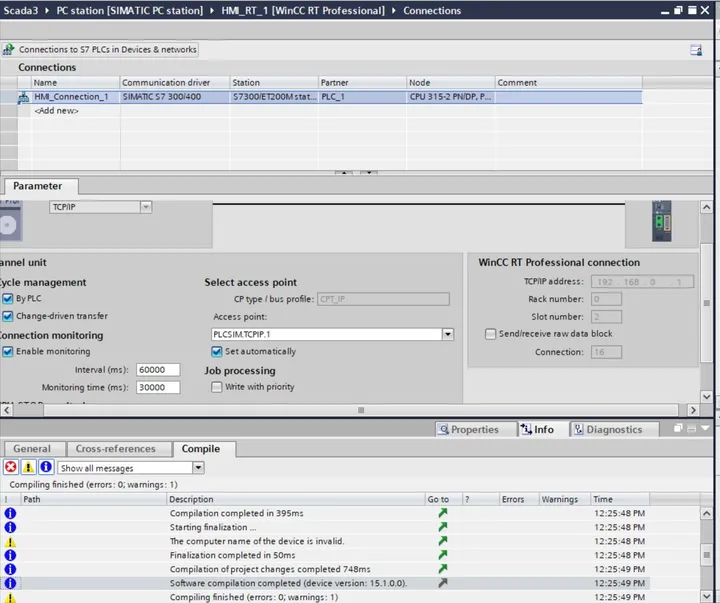This screenshot has height=603, width=720.
Task: Open the Diagnostics tab
Action: click(x=613, y=429)
